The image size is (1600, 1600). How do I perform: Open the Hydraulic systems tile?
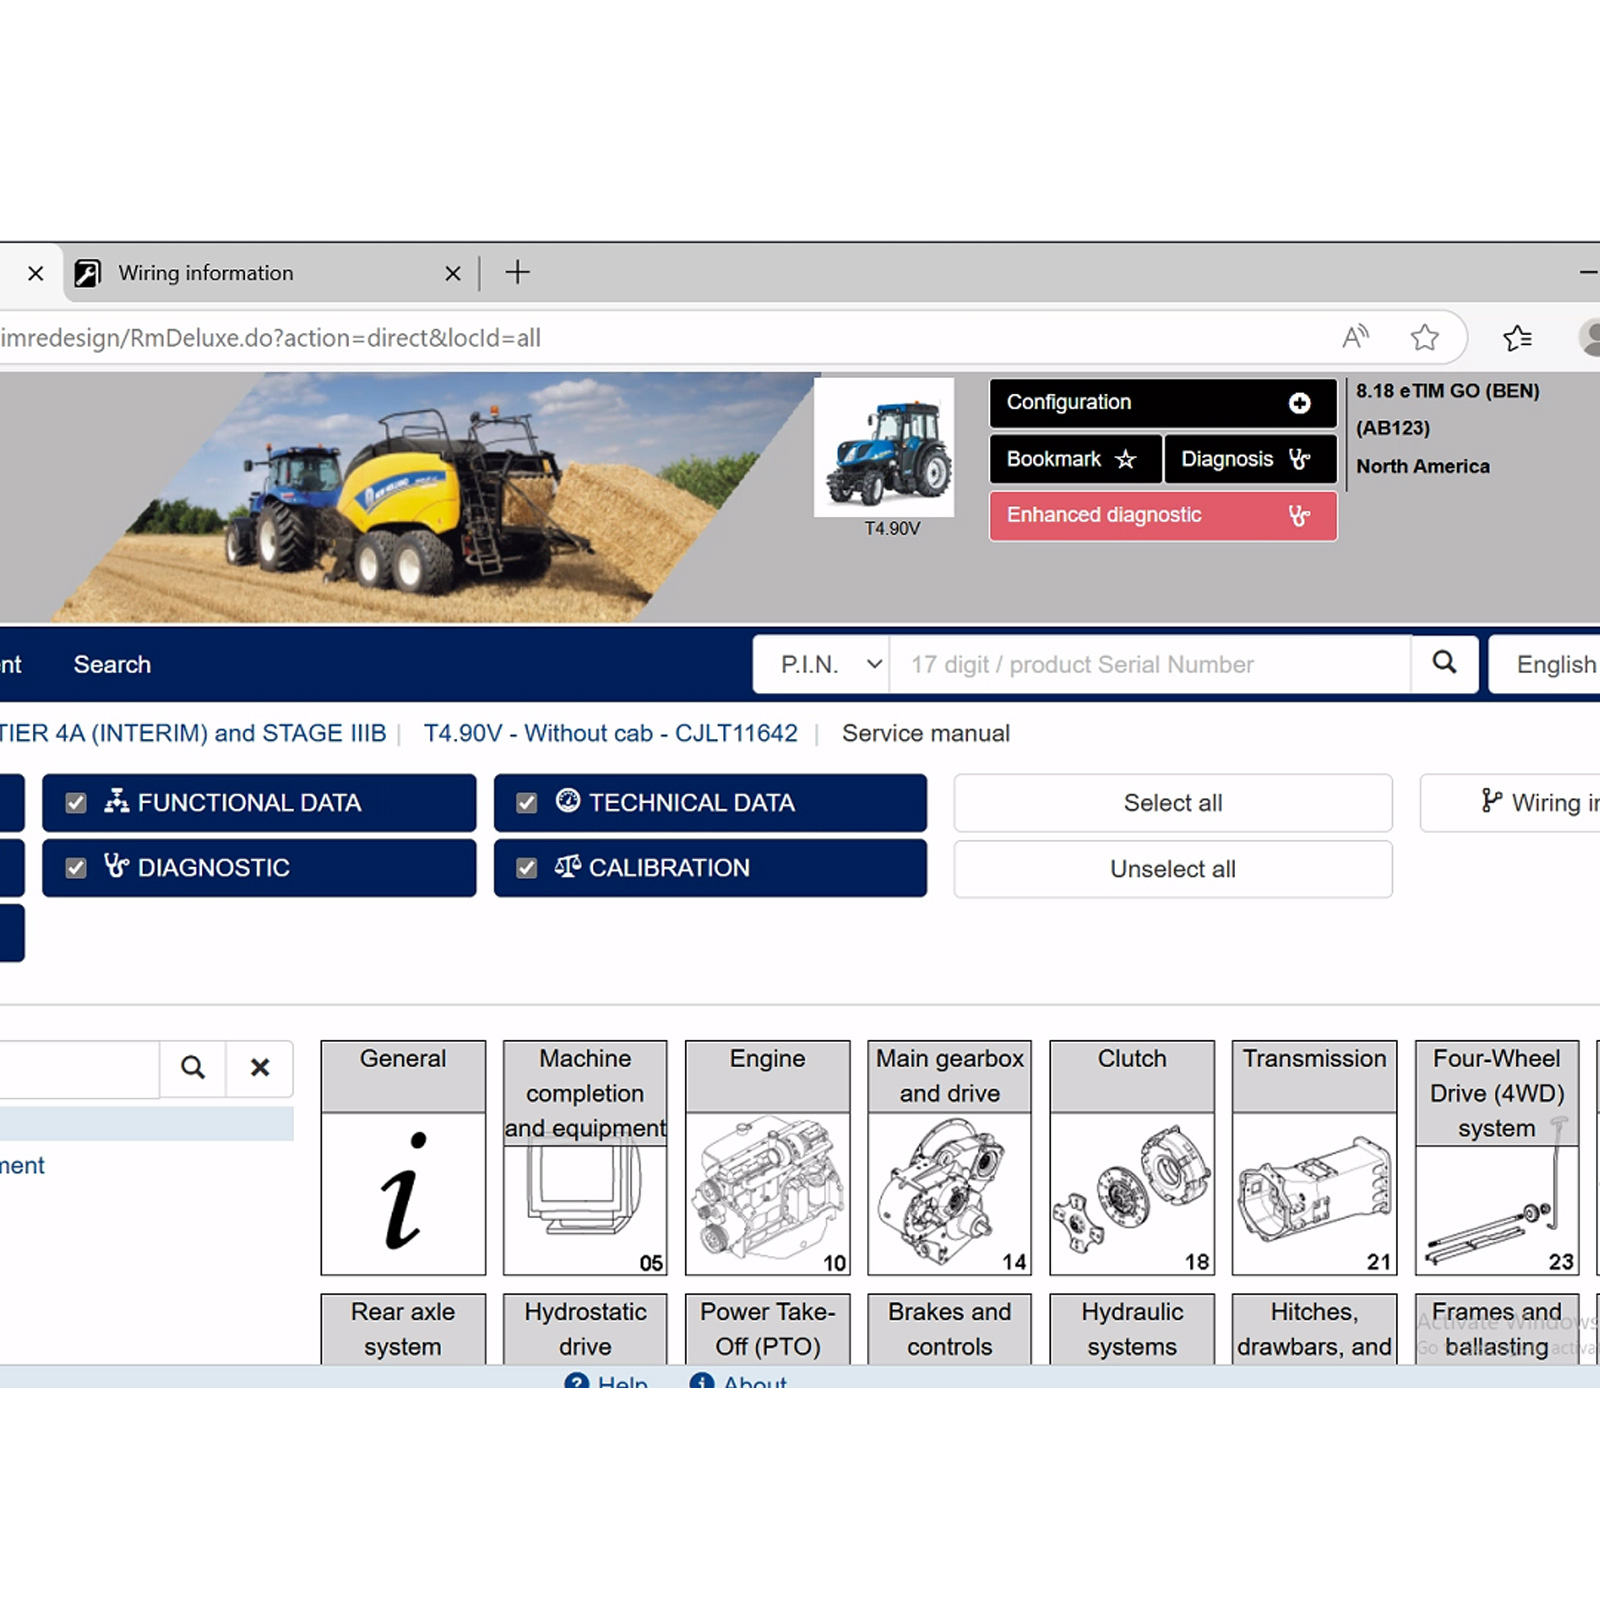click(1132, 1329)
